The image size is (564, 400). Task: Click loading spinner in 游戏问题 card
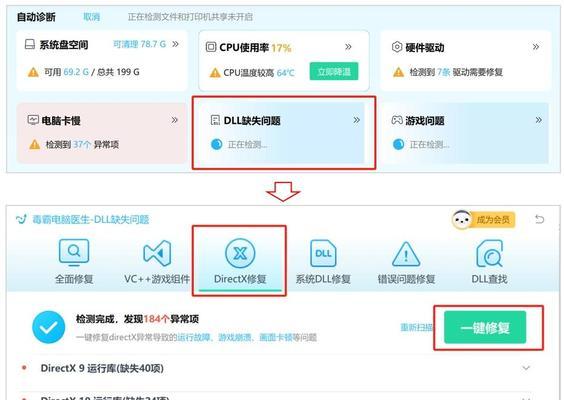399,144
